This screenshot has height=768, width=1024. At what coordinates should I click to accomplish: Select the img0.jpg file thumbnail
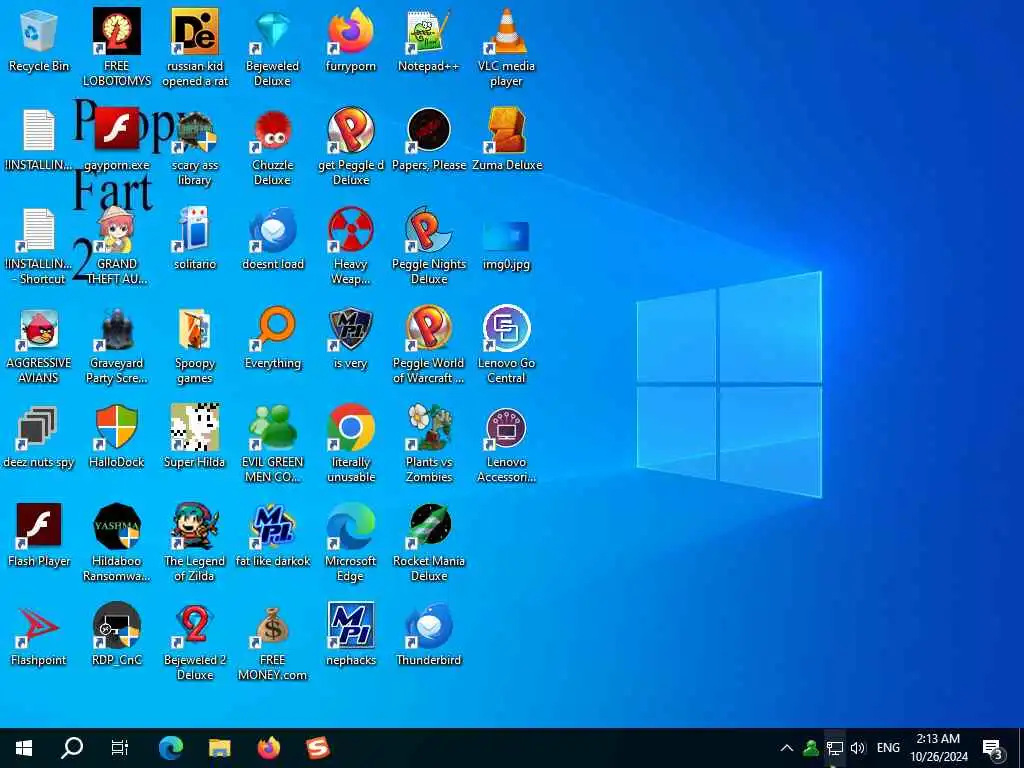506,245
